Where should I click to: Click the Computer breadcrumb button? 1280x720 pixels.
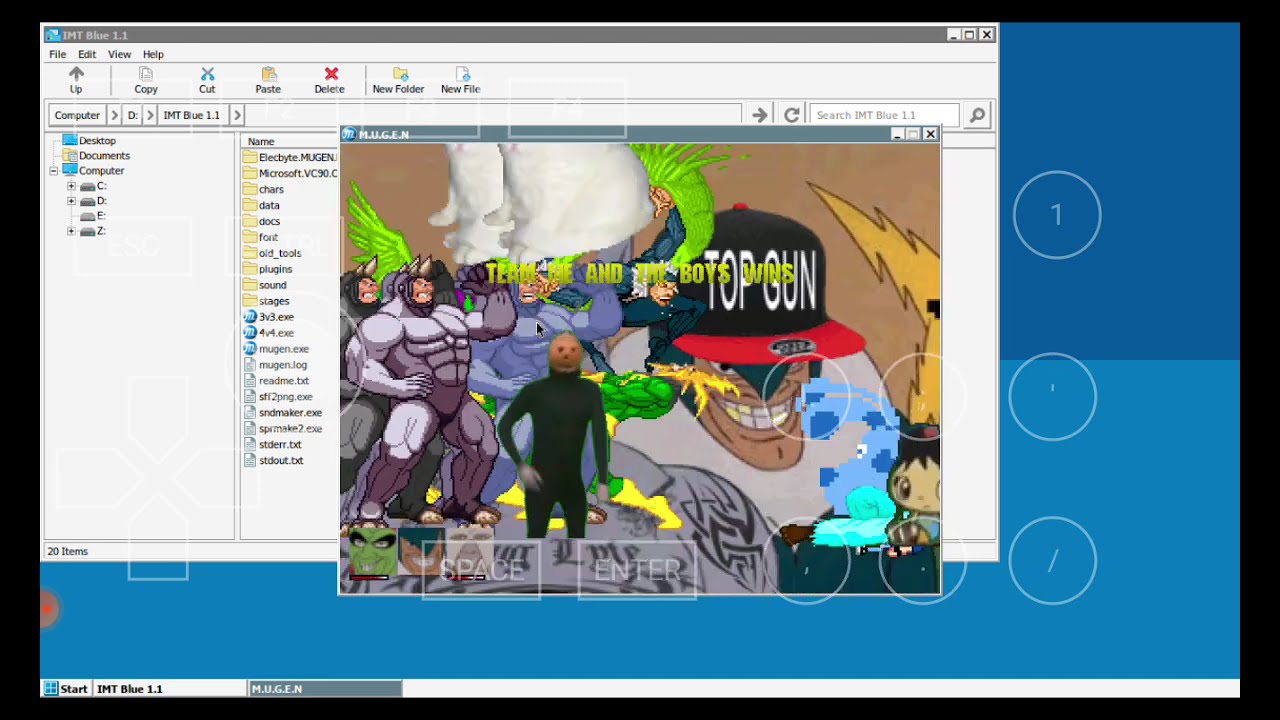click(x=77, y=115)
